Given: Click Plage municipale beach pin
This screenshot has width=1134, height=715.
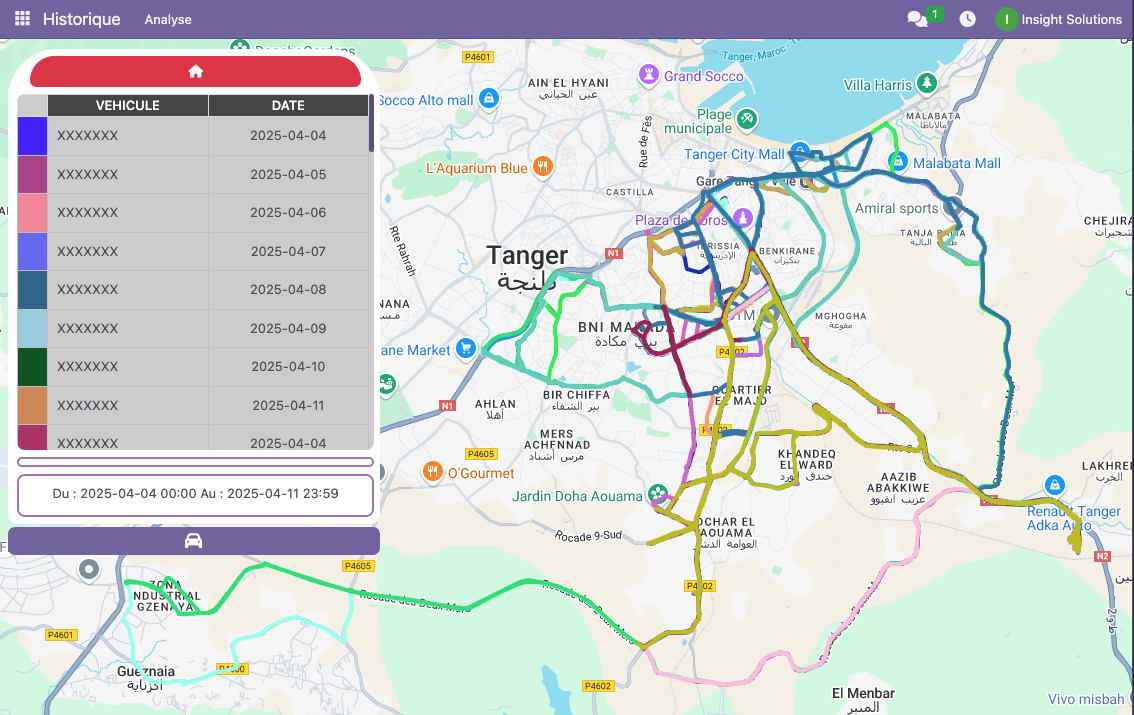Looking at the screenshot, I should [747, 118].
